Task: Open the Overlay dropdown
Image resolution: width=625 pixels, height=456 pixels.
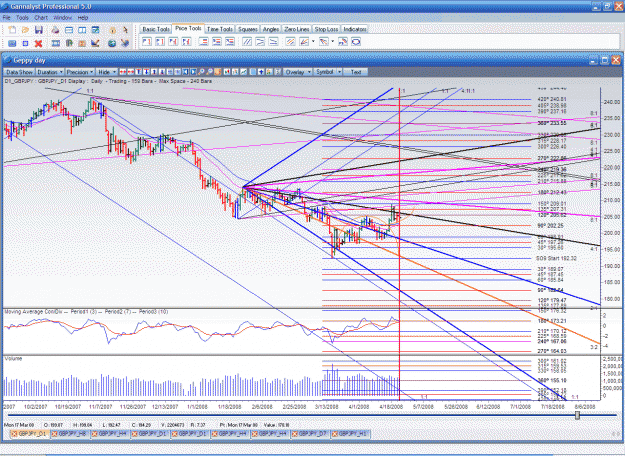Action: coord(298,72)
